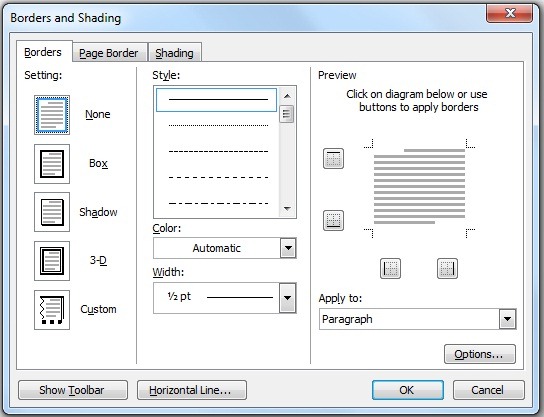Open the Color dropdown showing Automatic
This screenshot has width=544, height=417.
pyautogui.click(x=225, y=248)
